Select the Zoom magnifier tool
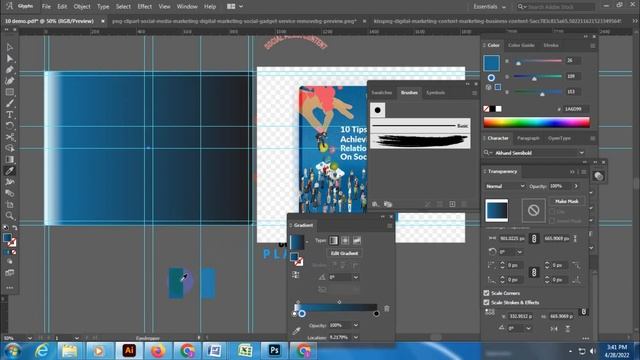 (9, 216)
